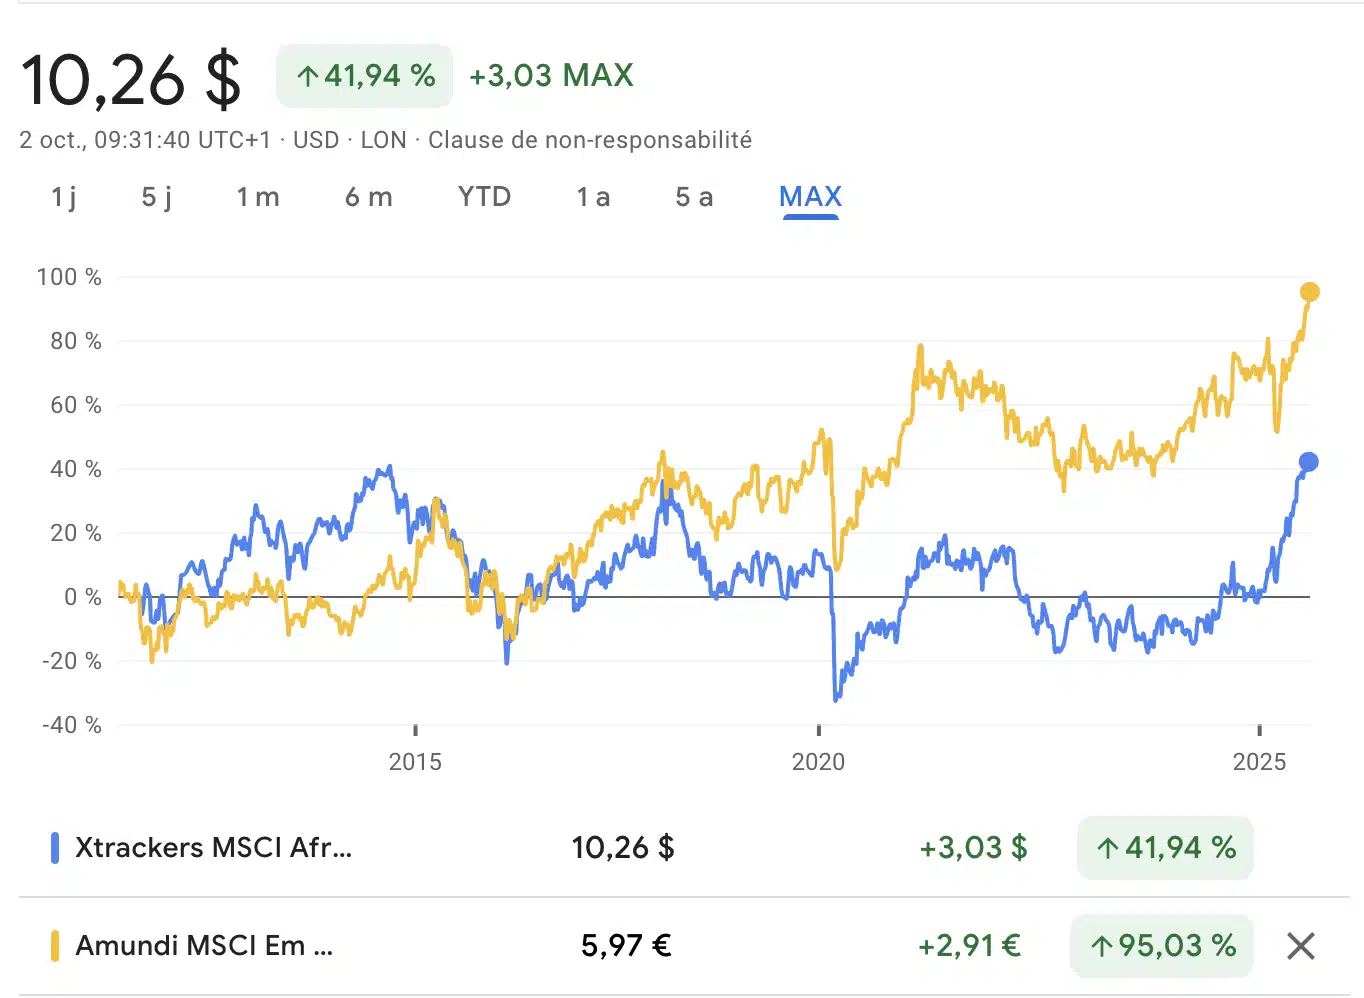Remove the Amundi MSCI Em comparison with X

(x=1300, y=945)
